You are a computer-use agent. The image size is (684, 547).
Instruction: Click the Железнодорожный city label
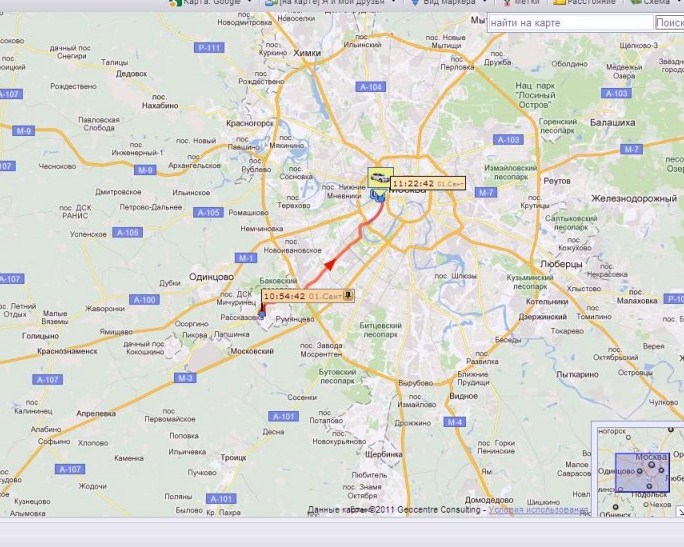pos(634,198)
